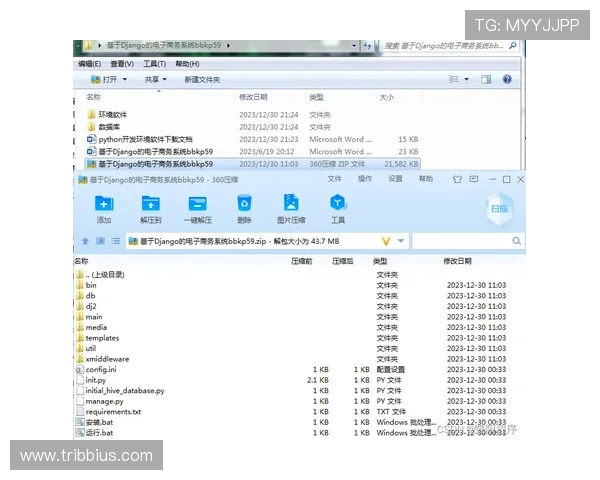The width and height of the screenshot is (600, 480).
Task: Sort by 大小 column in Explorer
Action: [x=386, y=97]
